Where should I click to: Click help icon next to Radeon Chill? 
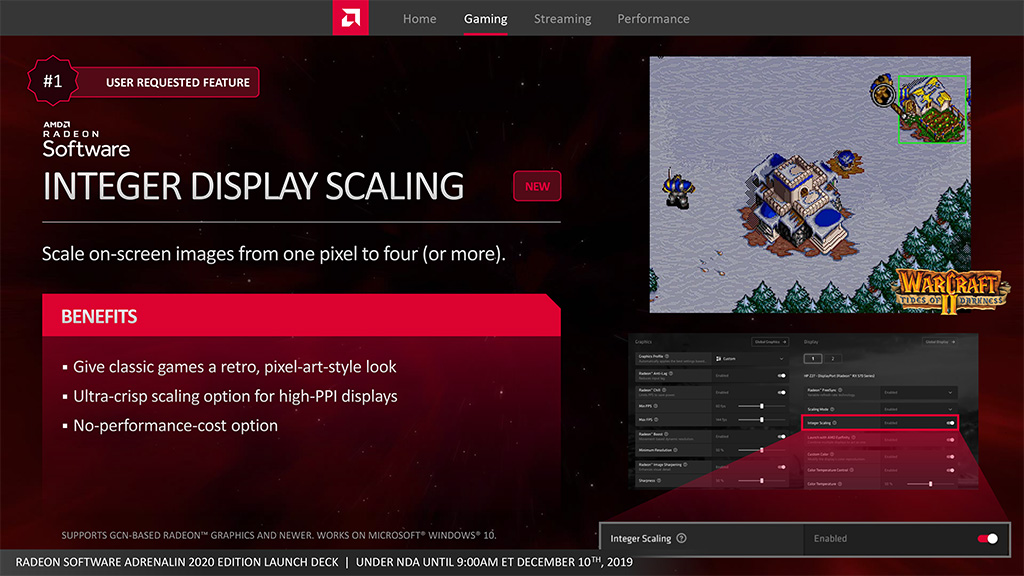[x=664, y=390]
